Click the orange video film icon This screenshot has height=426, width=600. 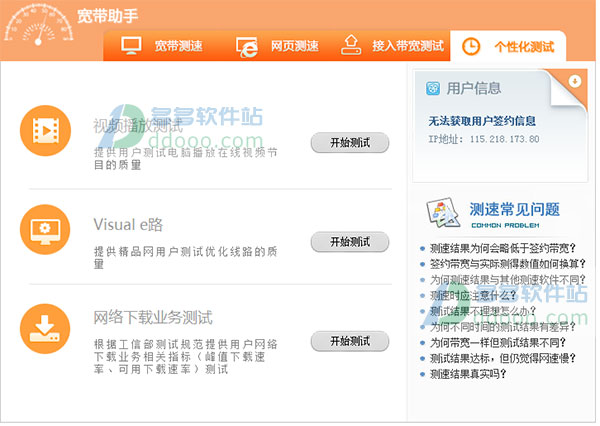point(46,131)
